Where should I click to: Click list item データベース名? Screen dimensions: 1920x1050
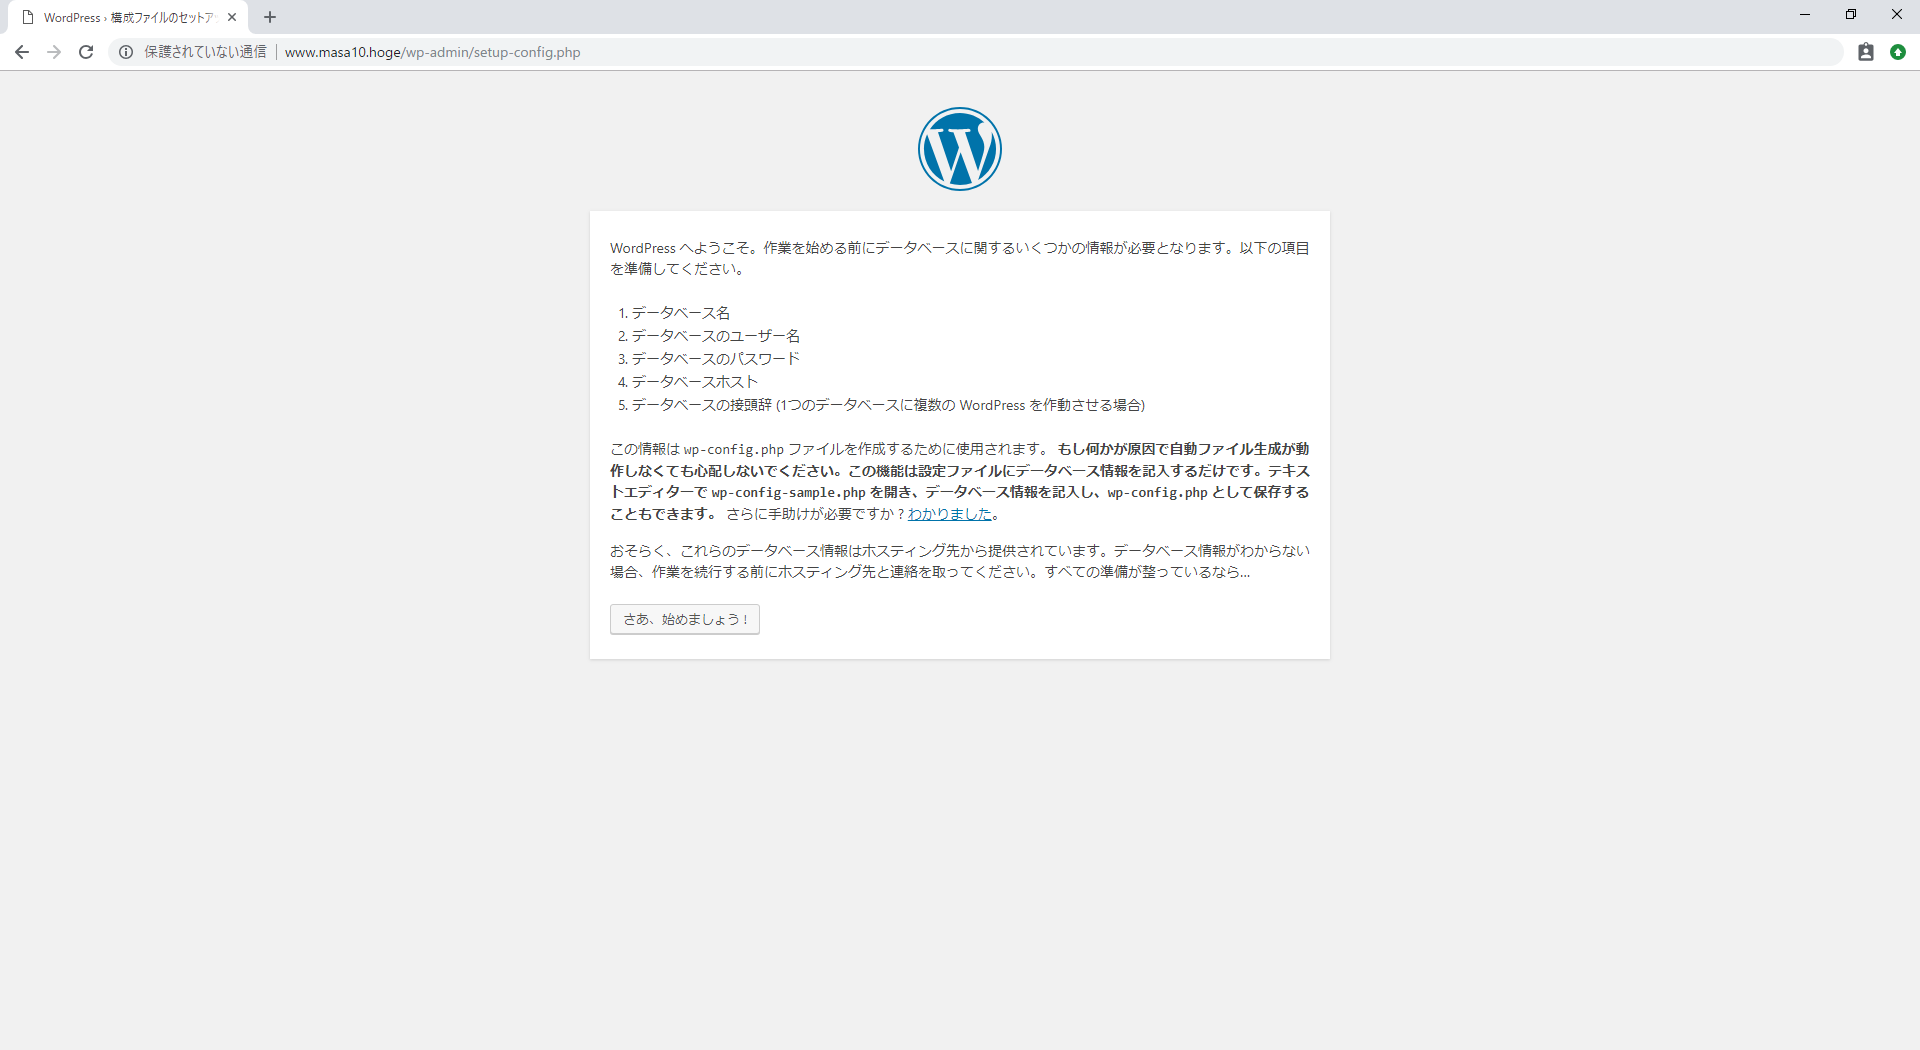click(x=681, y=313)
